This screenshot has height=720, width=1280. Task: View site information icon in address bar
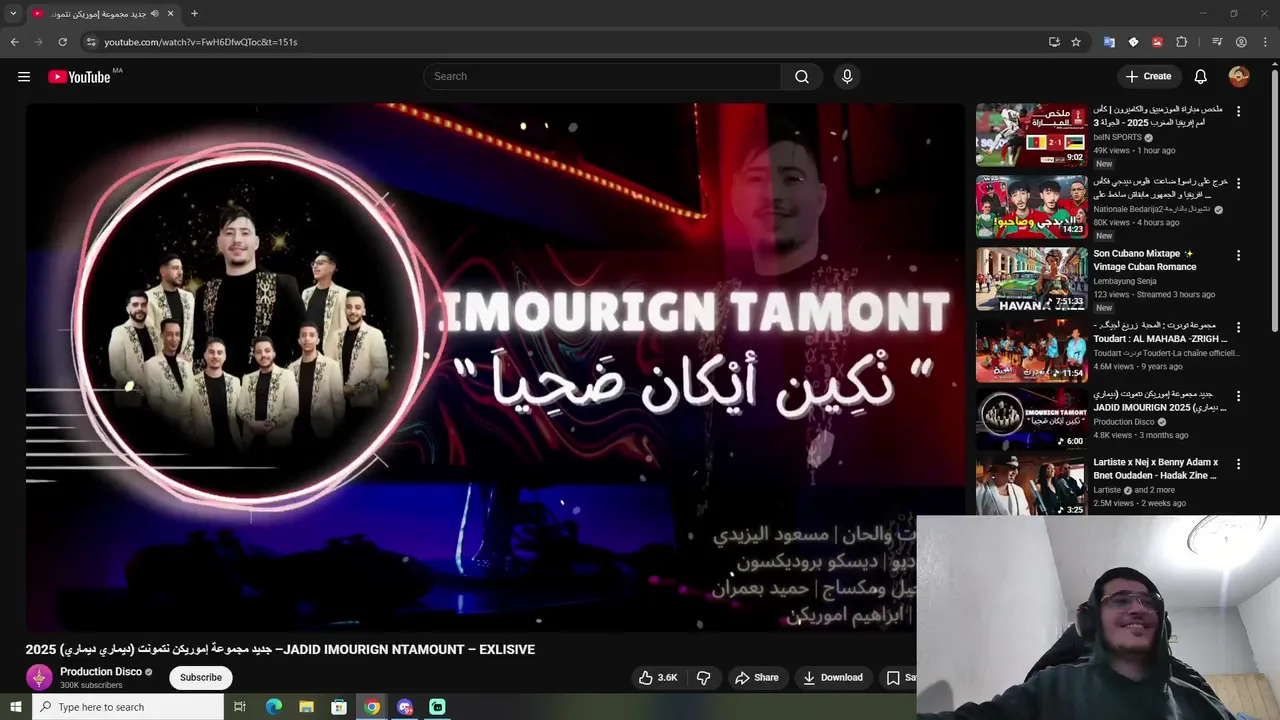tap(91, 42)
